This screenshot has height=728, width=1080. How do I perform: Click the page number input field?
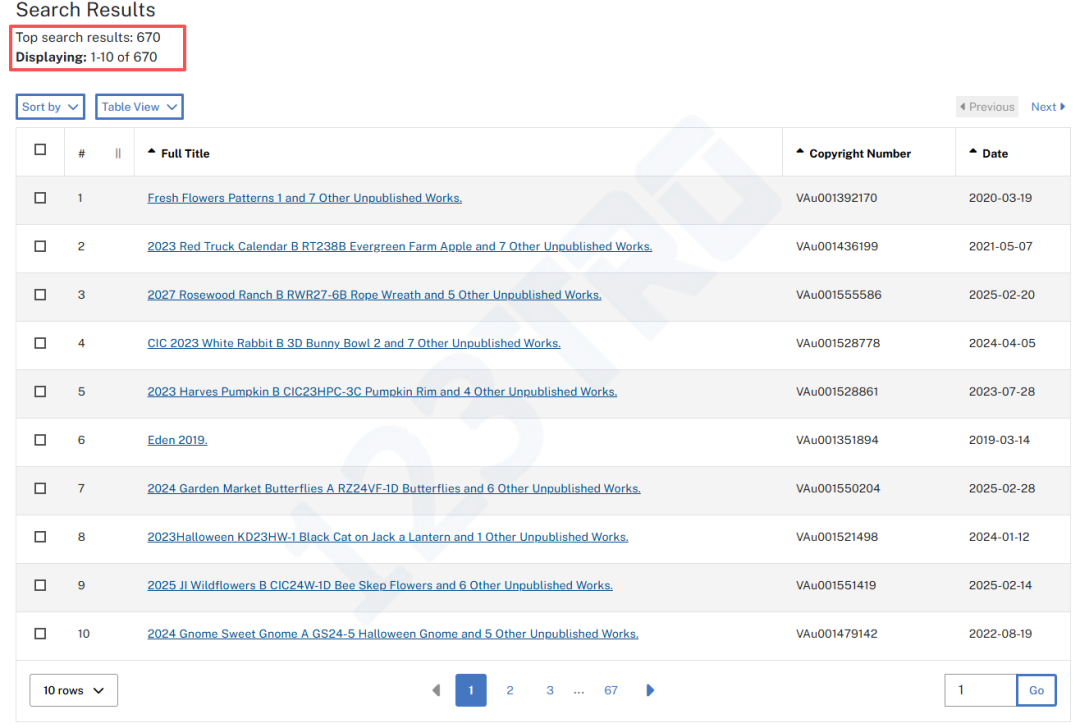pos(980,690)
